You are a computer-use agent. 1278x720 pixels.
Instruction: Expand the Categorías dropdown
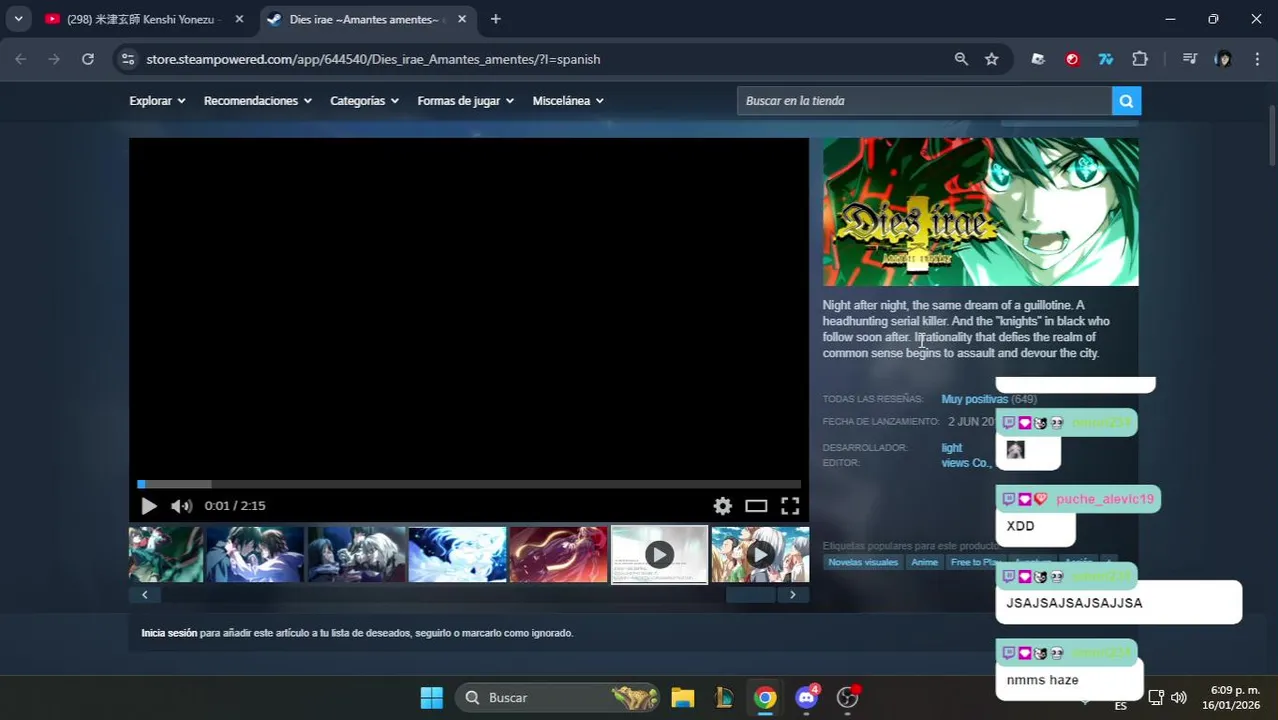tap(365, 101)
